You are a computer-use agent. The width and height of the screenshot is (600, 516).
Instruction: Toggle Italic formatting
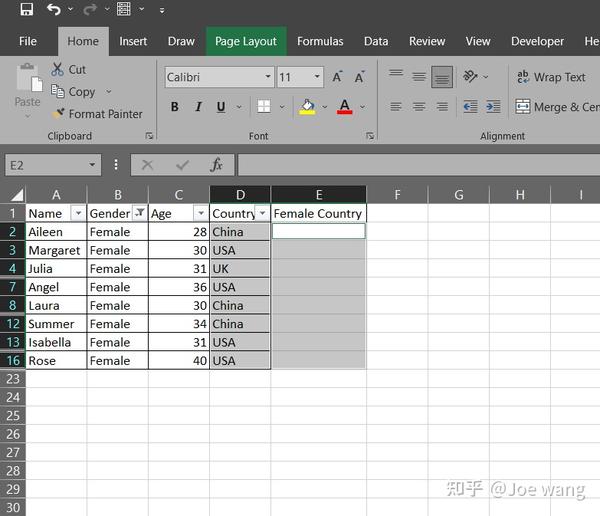pyautogui.click(x=198, y=106)
